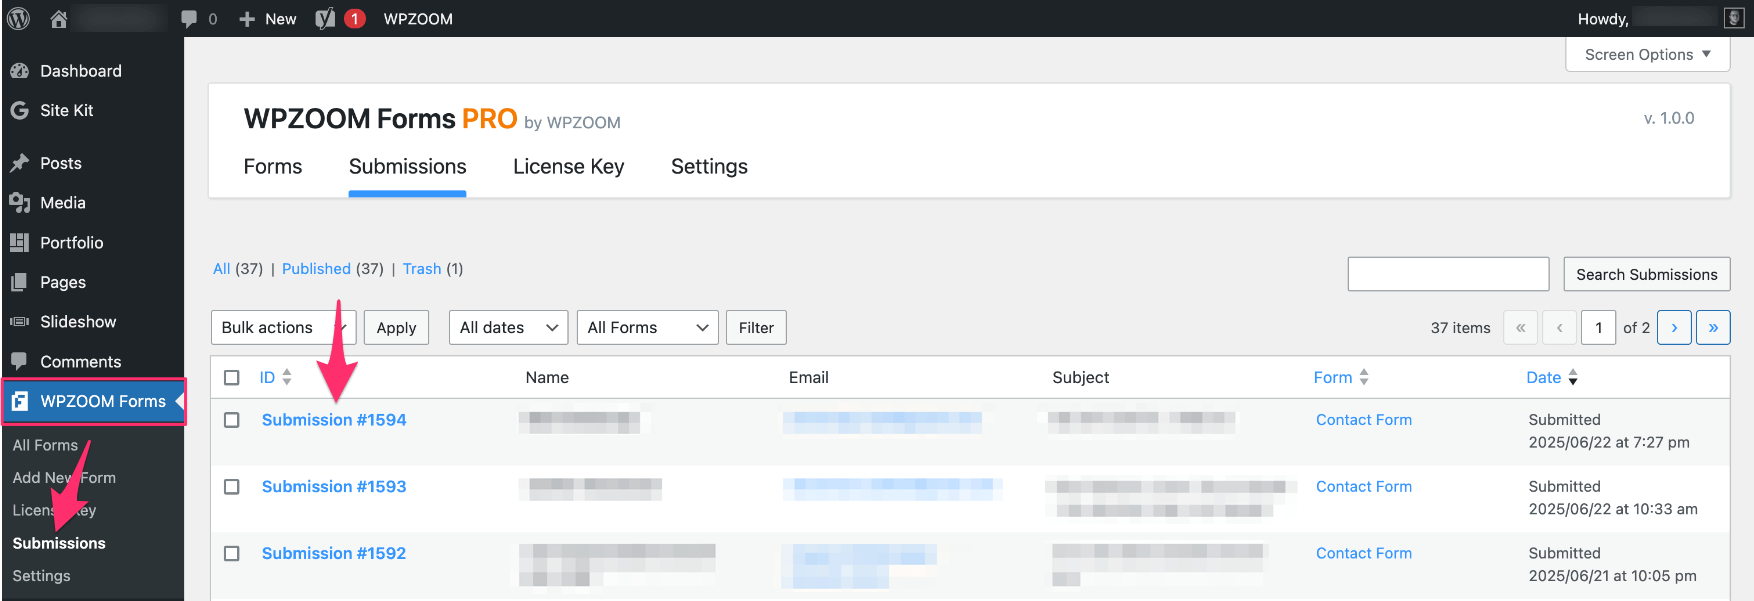Screen dimensions: 1754x601
Task: Open Contact Form link for Submission #1592
Action: tap(1364, 553)
